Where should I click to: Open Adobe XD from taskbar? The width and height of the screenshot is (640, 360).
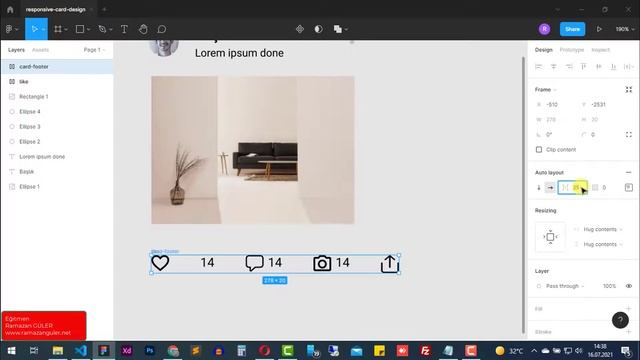click(x=127, y=351)
